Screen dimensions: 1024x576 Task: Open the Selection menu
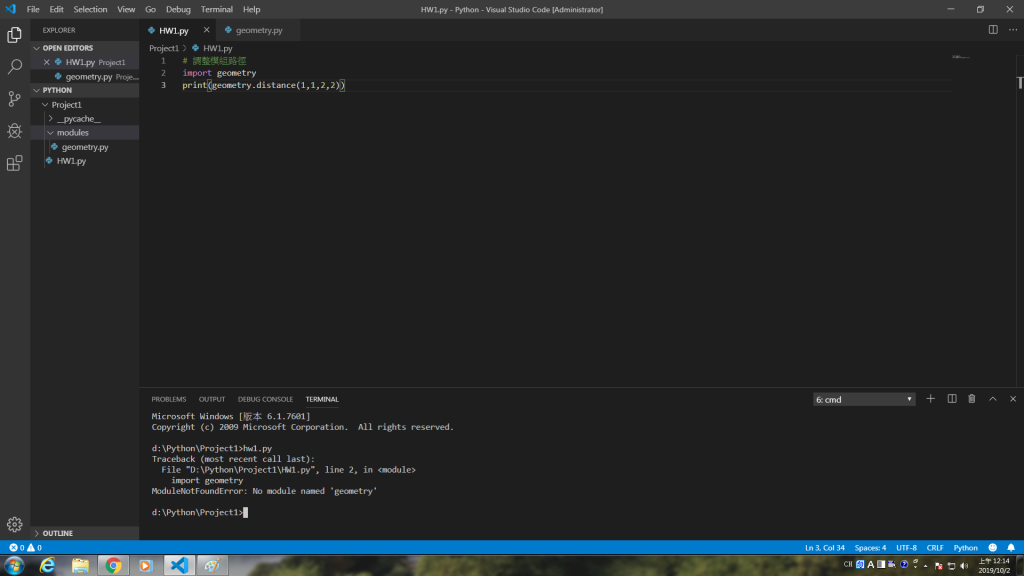(90, 9)
